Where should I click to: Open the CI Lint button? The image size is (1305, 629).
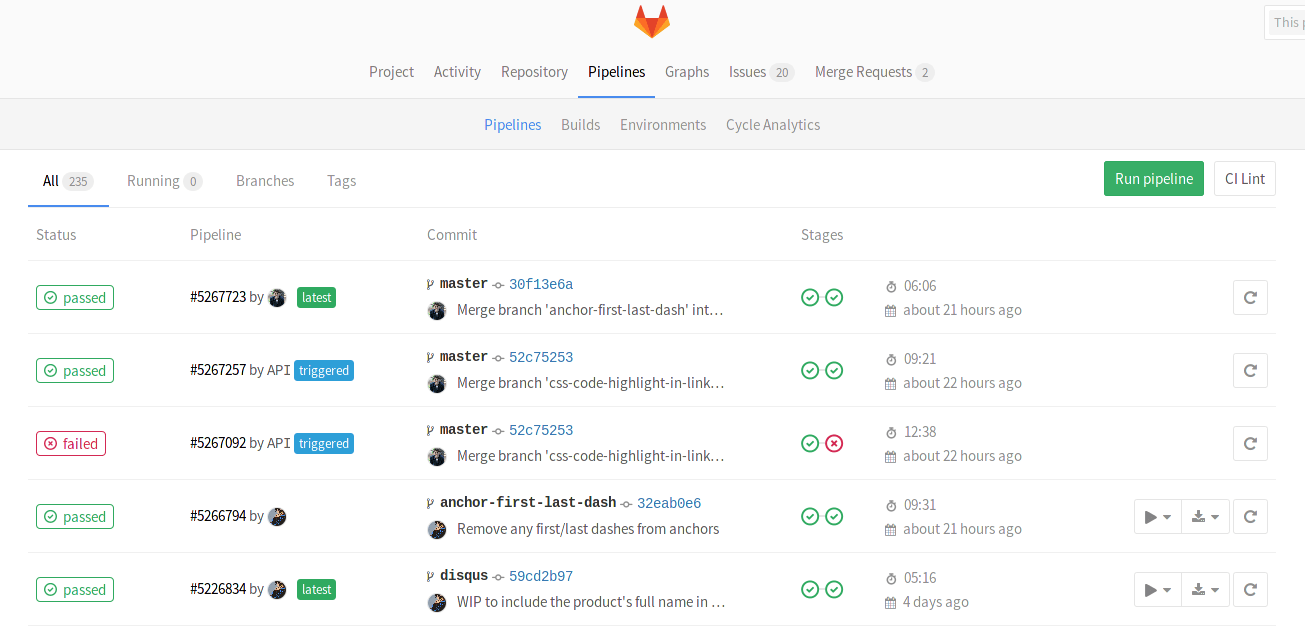1244,179
